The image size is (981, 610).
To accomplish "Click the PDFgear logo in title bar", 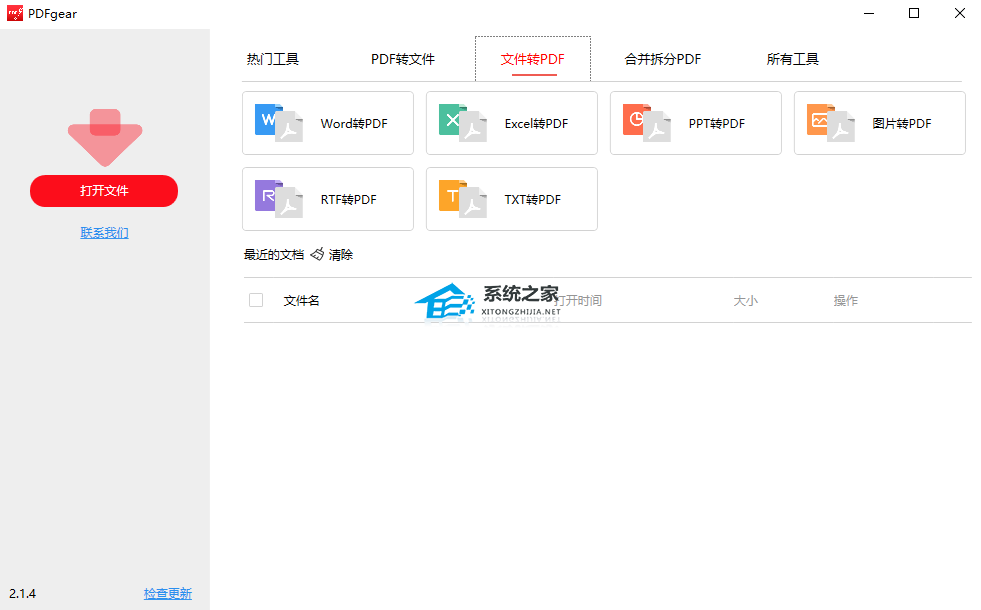I will (x=15, y=13).
